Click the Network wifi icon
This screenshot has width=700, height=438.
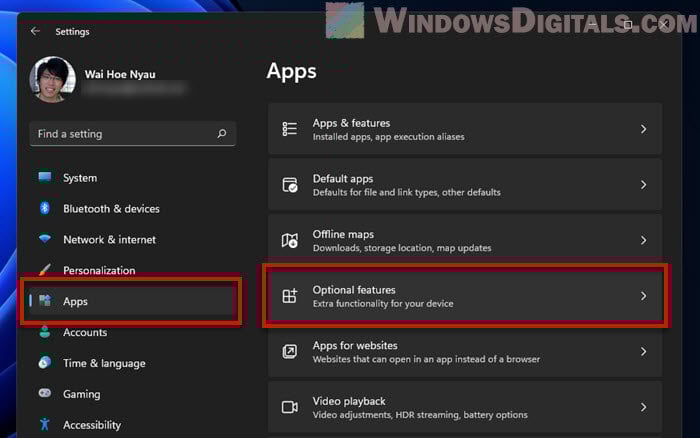click(x=45, y=238)
